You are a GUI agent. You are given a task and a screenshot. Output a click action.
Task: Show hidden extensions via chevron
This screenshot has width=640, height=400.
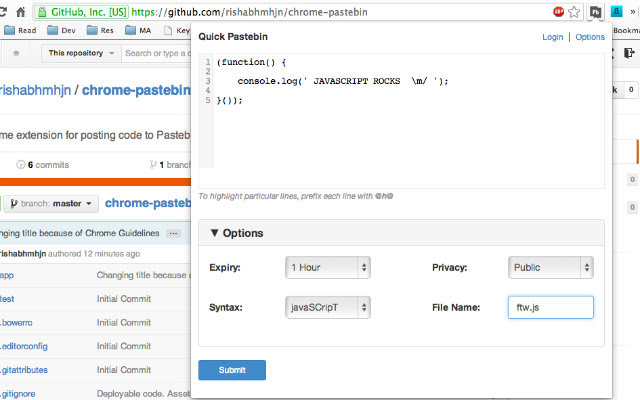(x=633, y=12)
